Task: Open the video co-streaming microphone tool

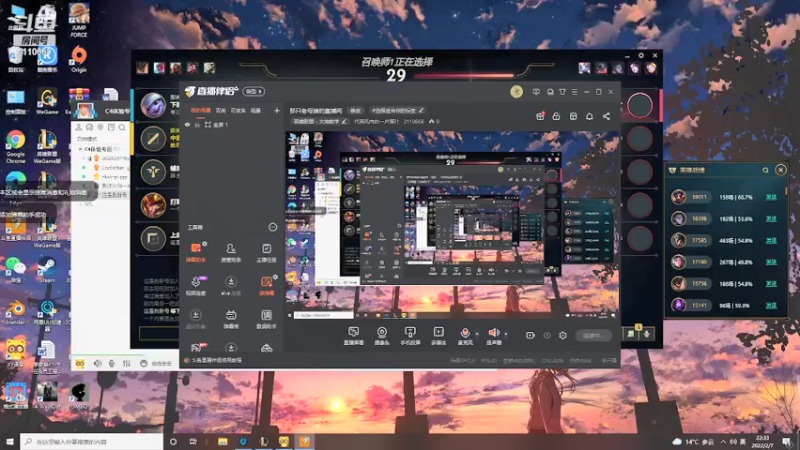Action: click(x=195, y=286)
